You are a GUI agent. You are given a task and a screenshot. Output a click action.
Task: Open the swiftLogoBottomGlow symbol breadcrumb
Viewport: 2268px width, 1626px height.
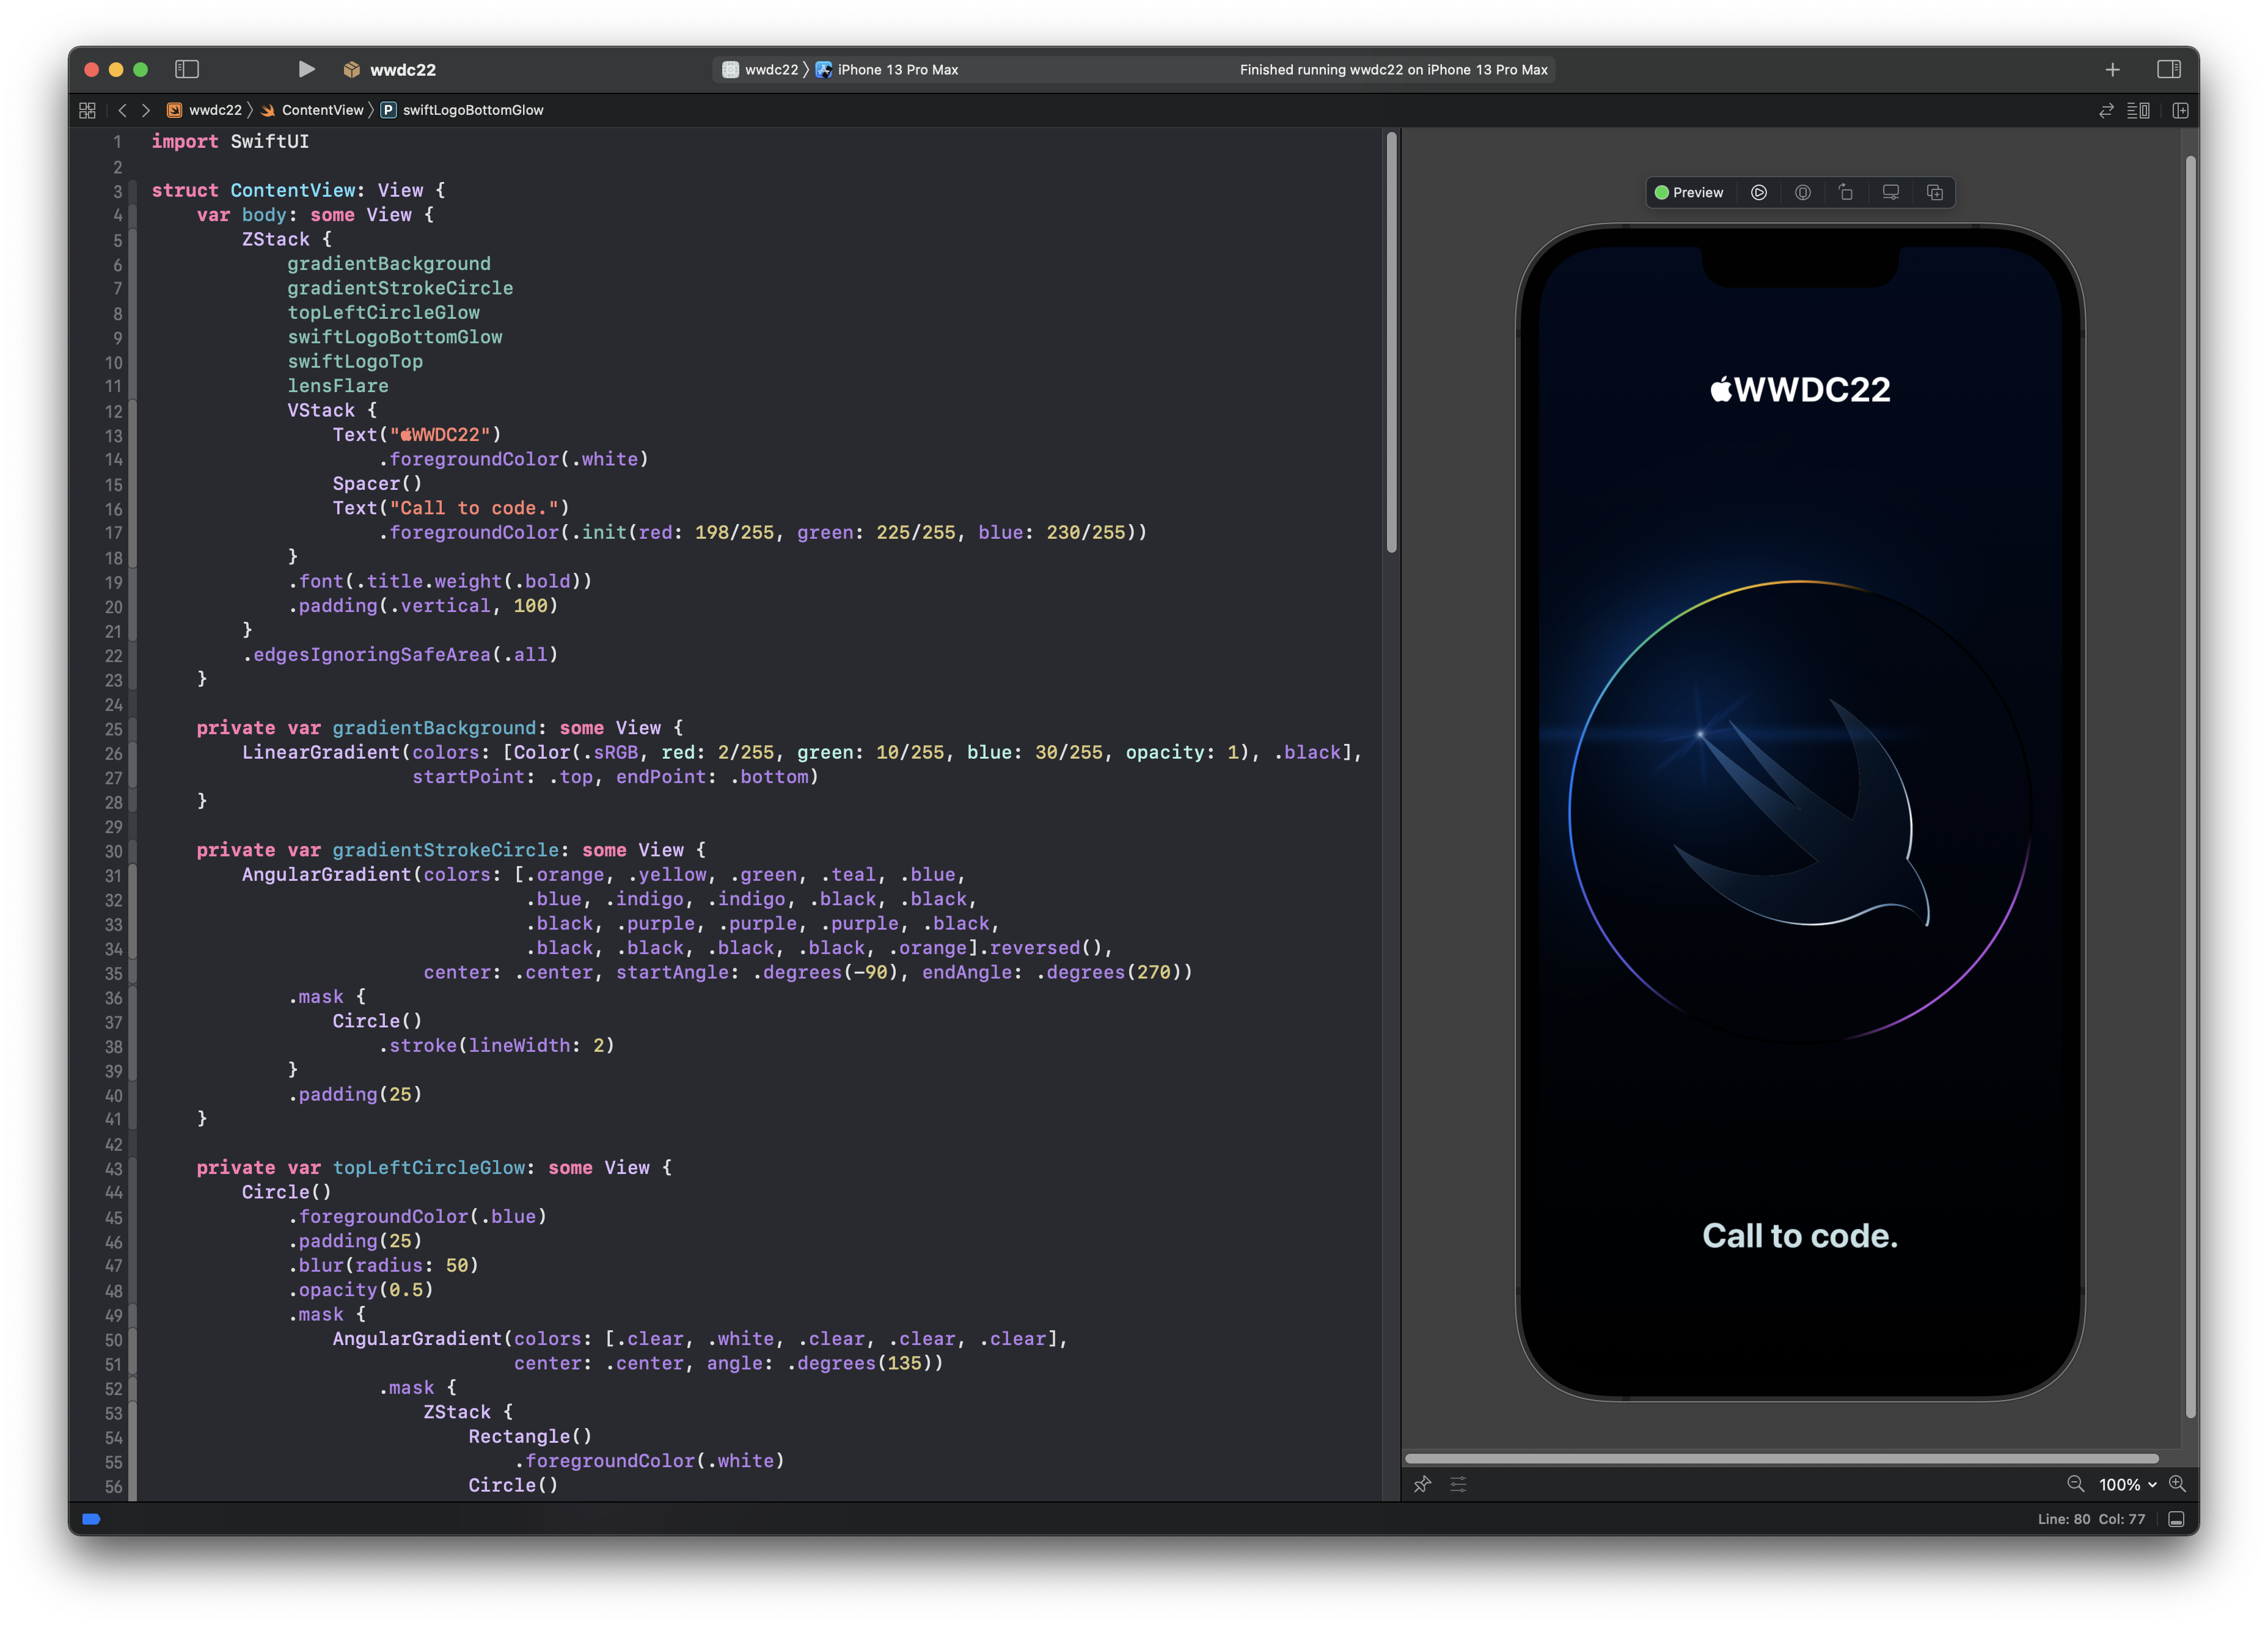click(x=472, y=110)
